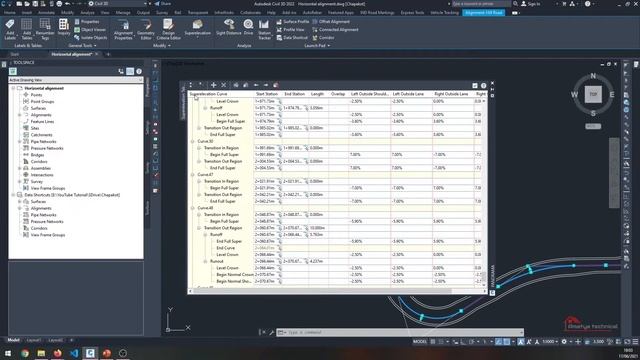The width and height of the screenshot is (640, 360).
Task: Open the Home ribbon tab
Action: pos(9,13)
